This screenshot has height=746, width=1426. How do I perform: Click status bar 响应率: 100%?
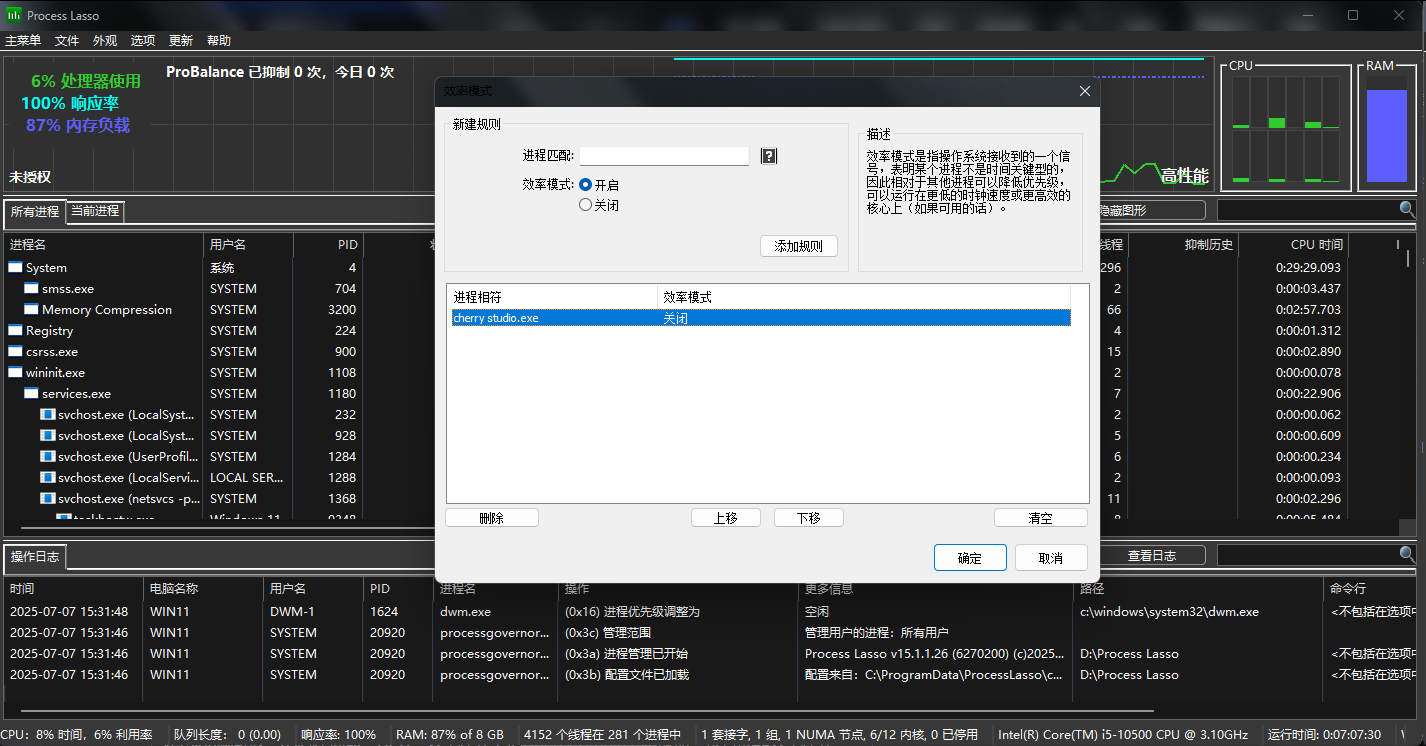click(339, 735)
